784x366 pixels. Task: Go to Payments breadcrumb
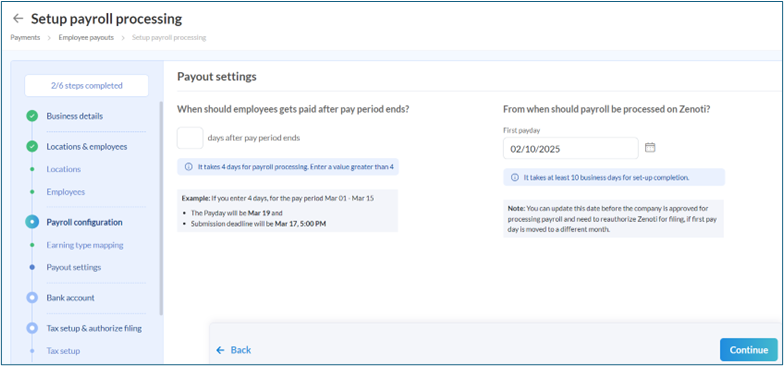(x=25, y=38)
